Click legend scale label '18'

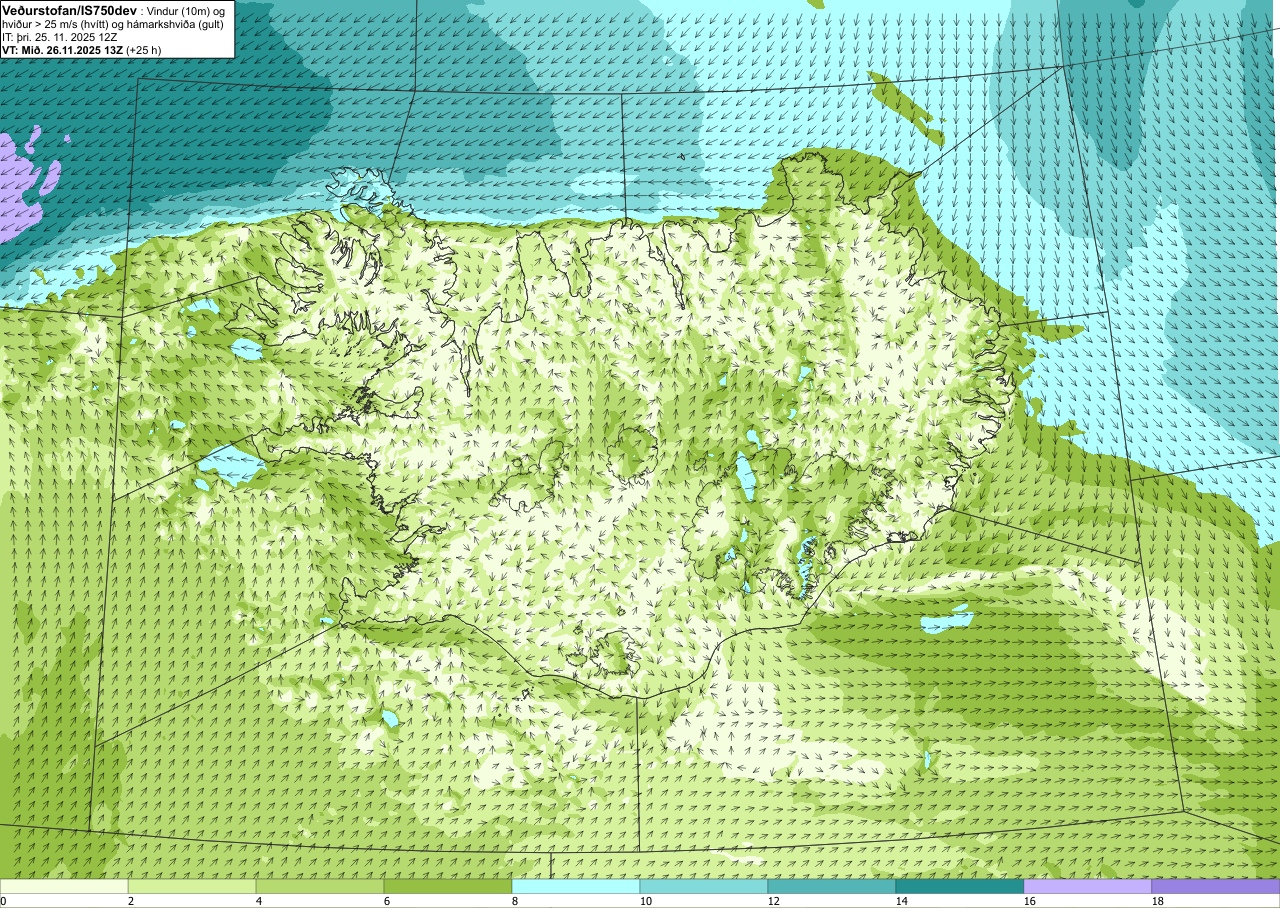point(1158,901)
